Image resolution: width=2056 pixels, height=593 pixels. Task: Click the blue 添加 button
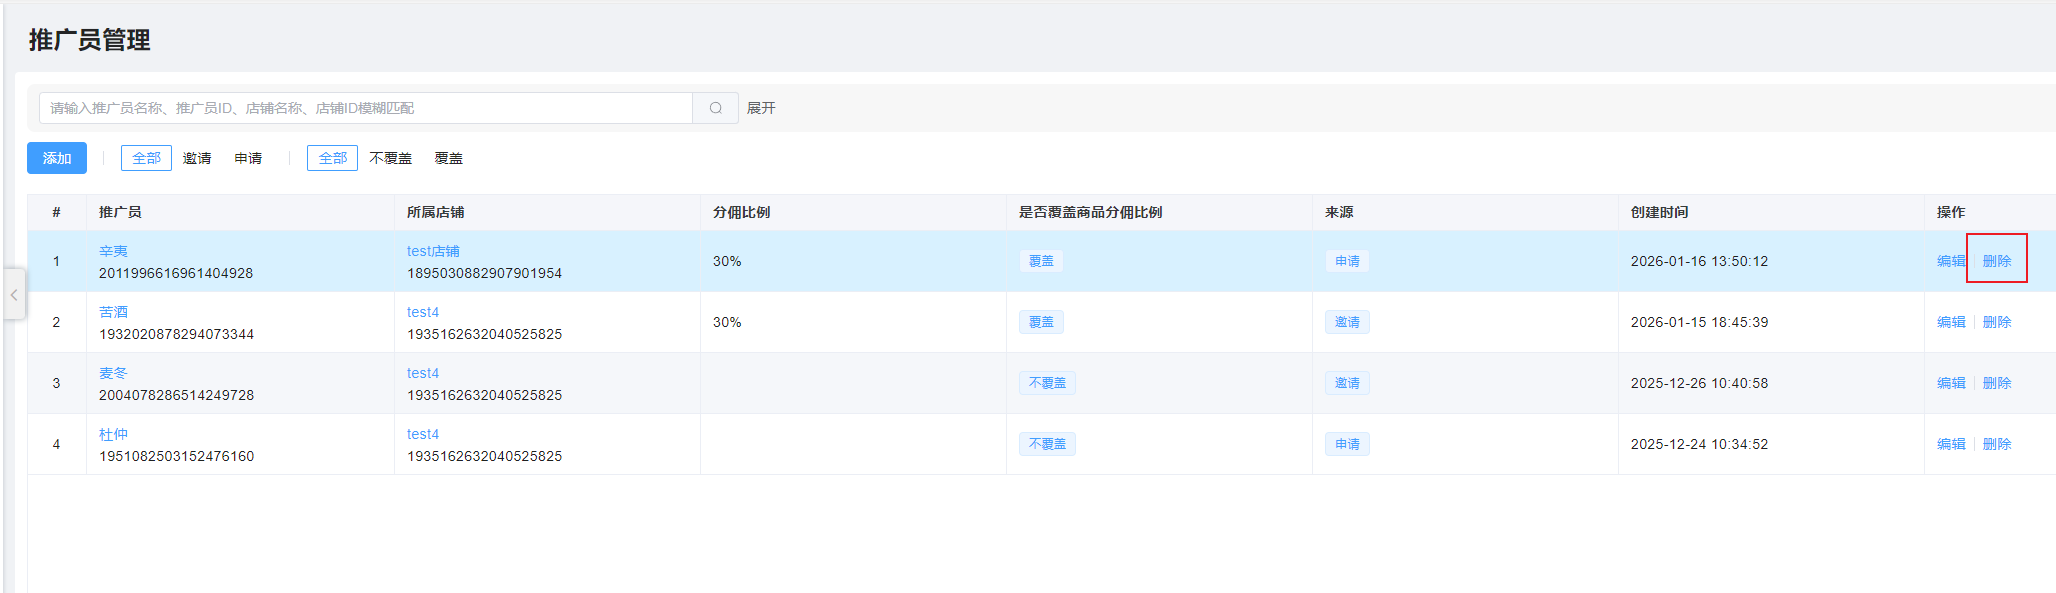pyautogui.click(x=57, y=158)
